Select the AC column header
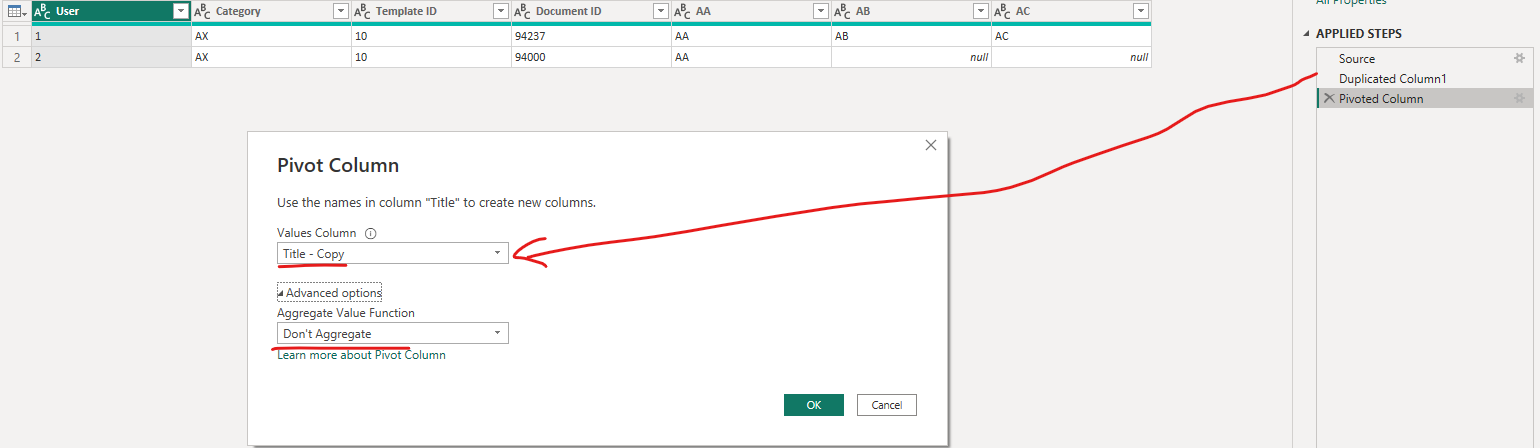The width and height of the screenshot is (1540, 448). [1071, 11]
